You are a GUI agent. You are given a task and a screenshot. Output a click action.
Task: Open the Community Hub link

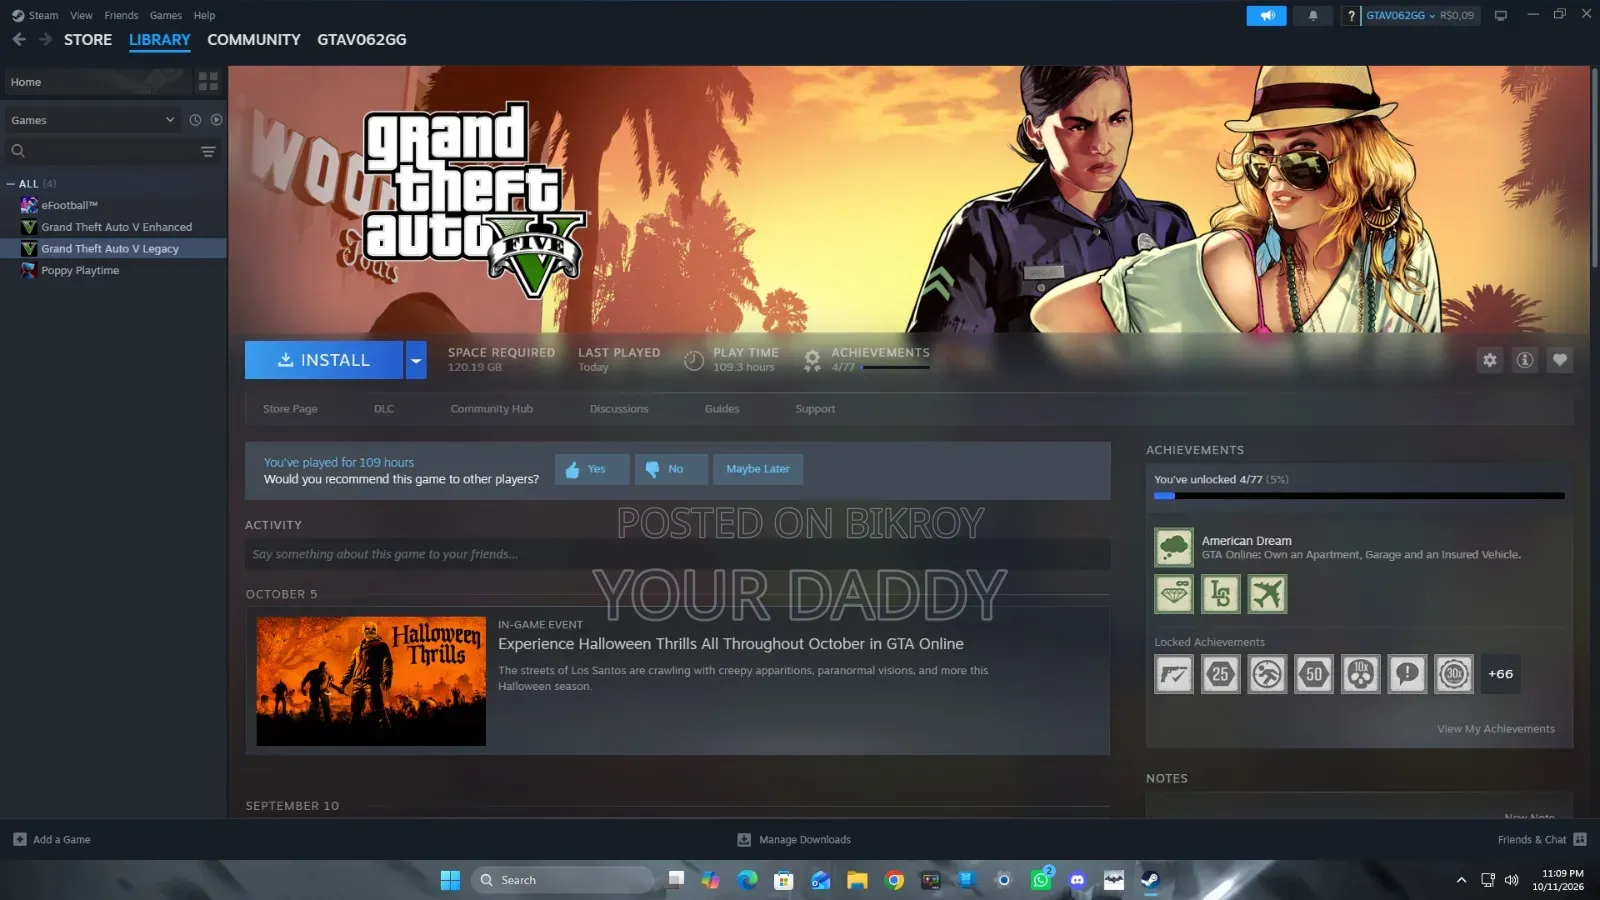pyautogui.click(x=492, y=409)
